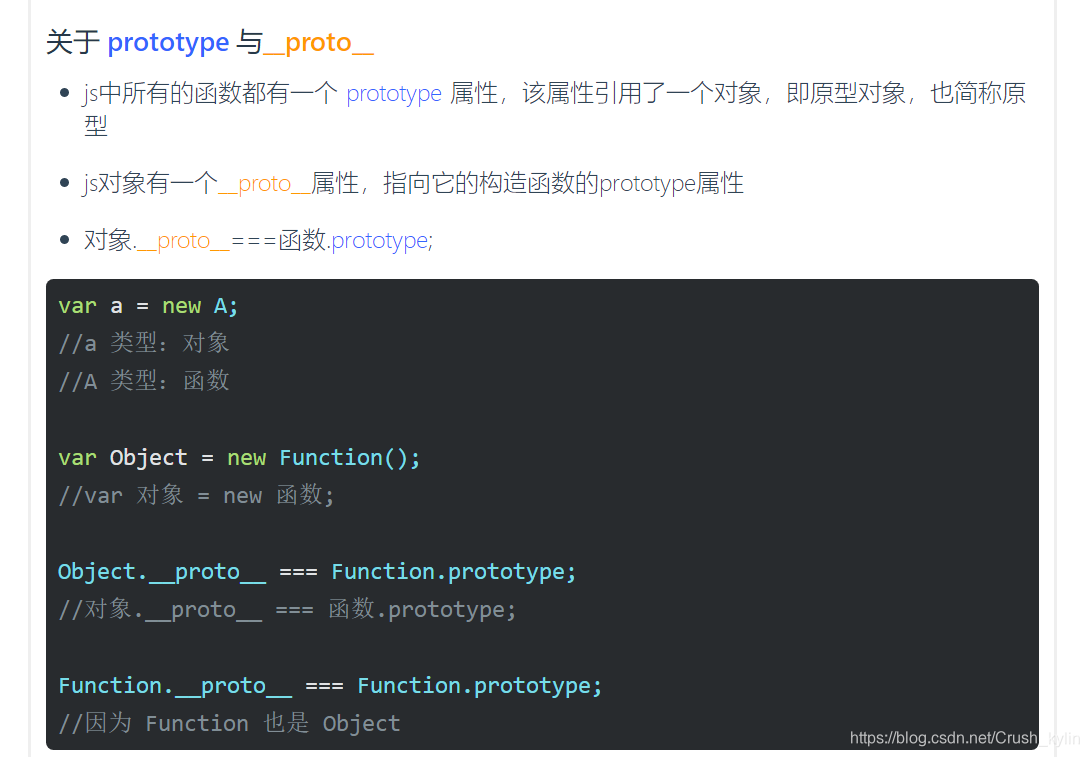
Task: Click the blue 'prototype' word in first bullet
Action: coord(394,93)
